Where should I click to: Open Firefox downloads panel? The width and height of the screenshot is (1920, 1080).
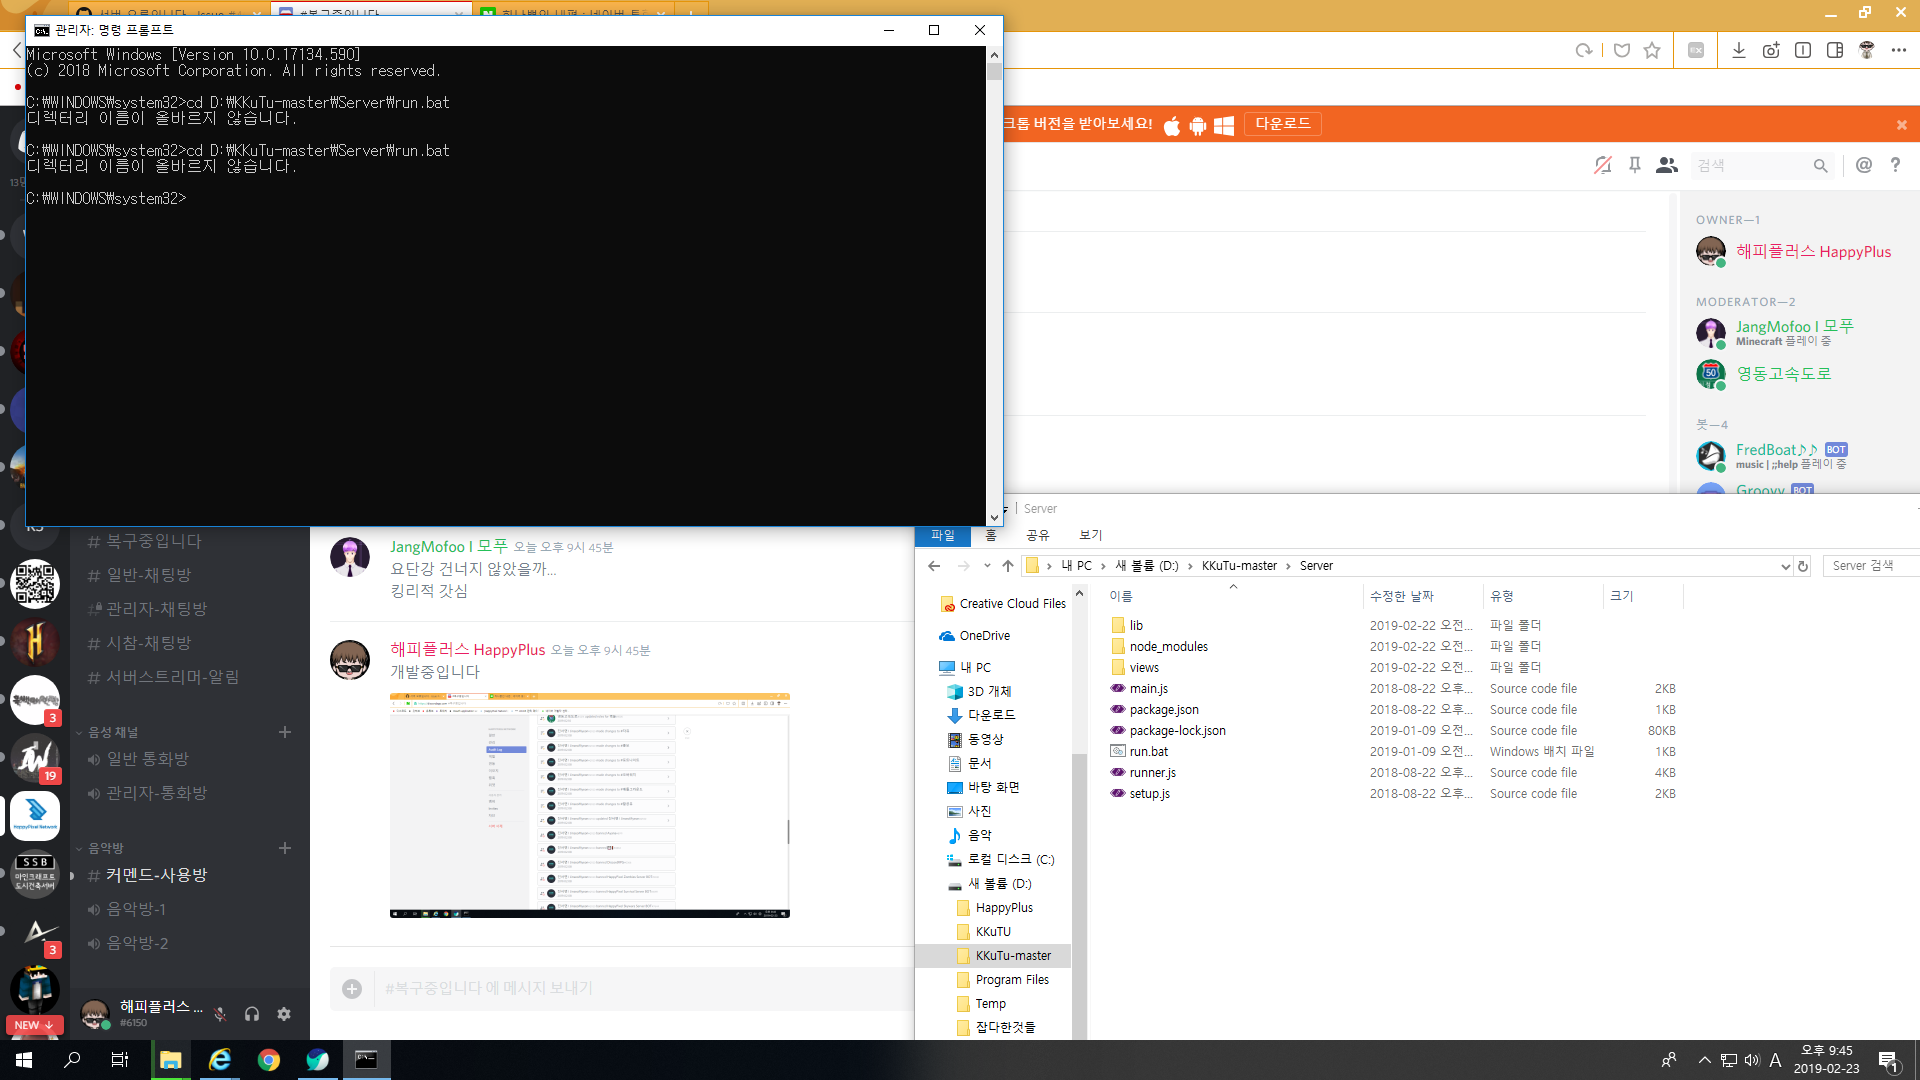click(1738, 50)
